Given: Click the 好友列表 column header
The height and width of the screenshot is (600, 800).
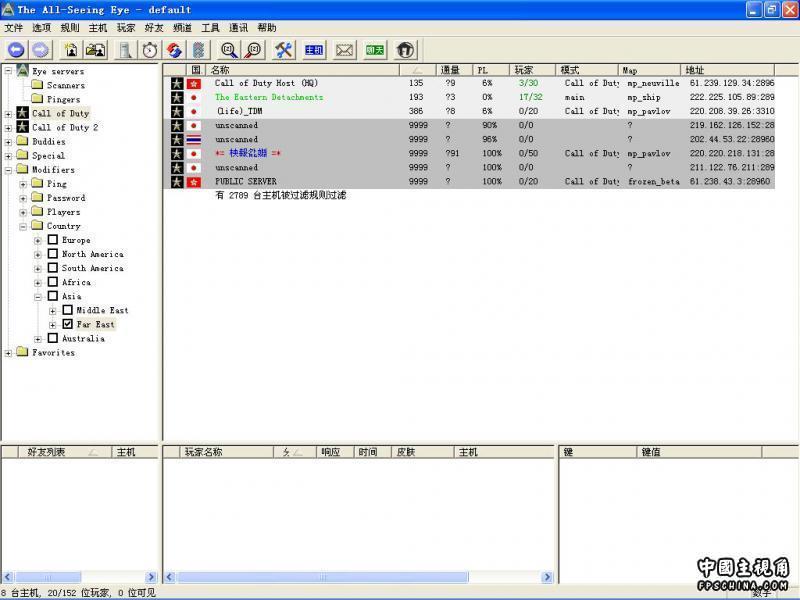Looking at the screenshot, I should tap(65, 452).
